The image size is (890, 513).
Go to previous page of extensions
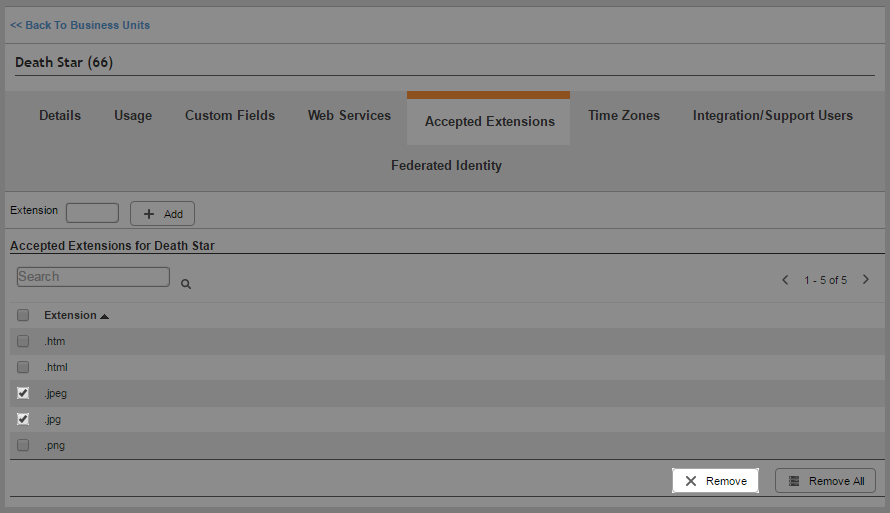coord(785,280)
